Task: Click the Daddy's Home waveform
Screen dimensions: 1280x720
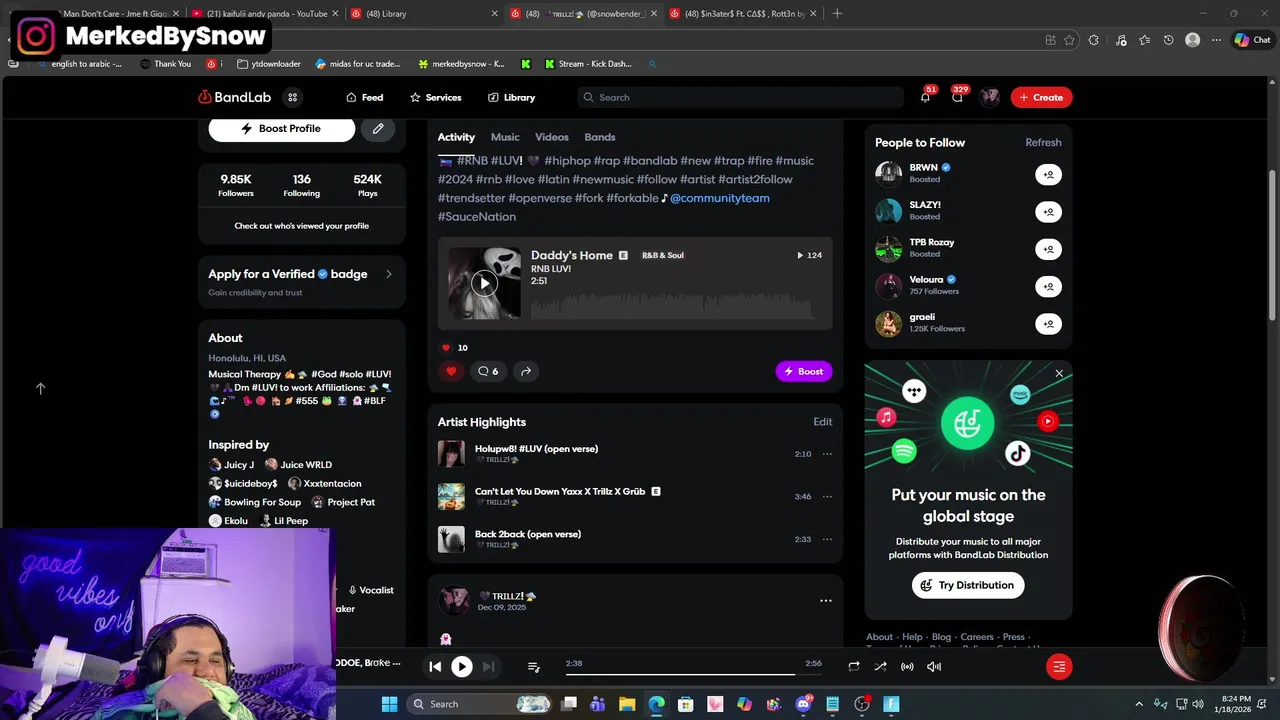Action: pos(676,304)
